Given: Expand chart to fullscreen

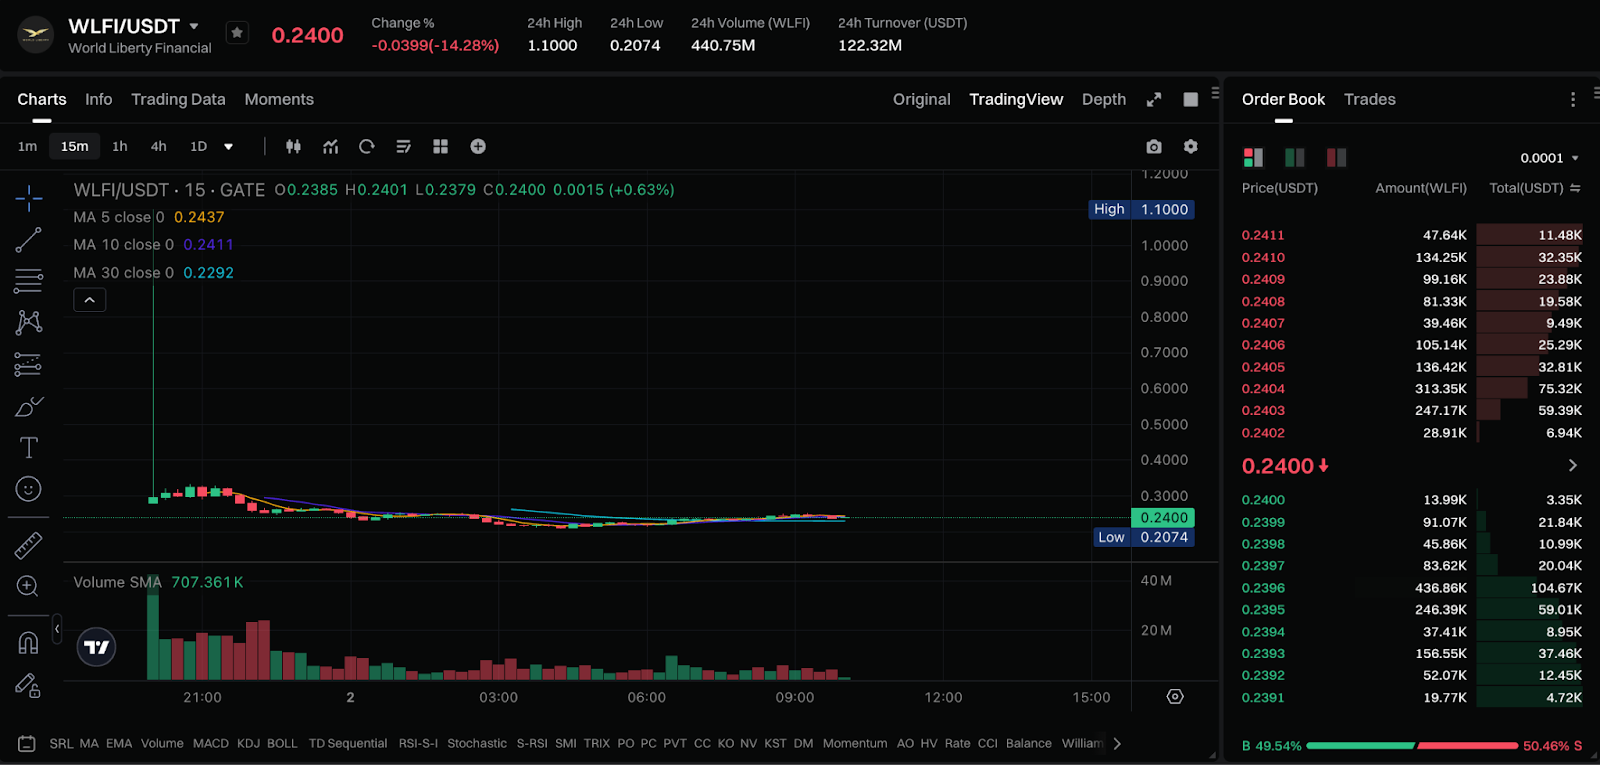Looking at the screenshot, I should [x=1154, y=99].
